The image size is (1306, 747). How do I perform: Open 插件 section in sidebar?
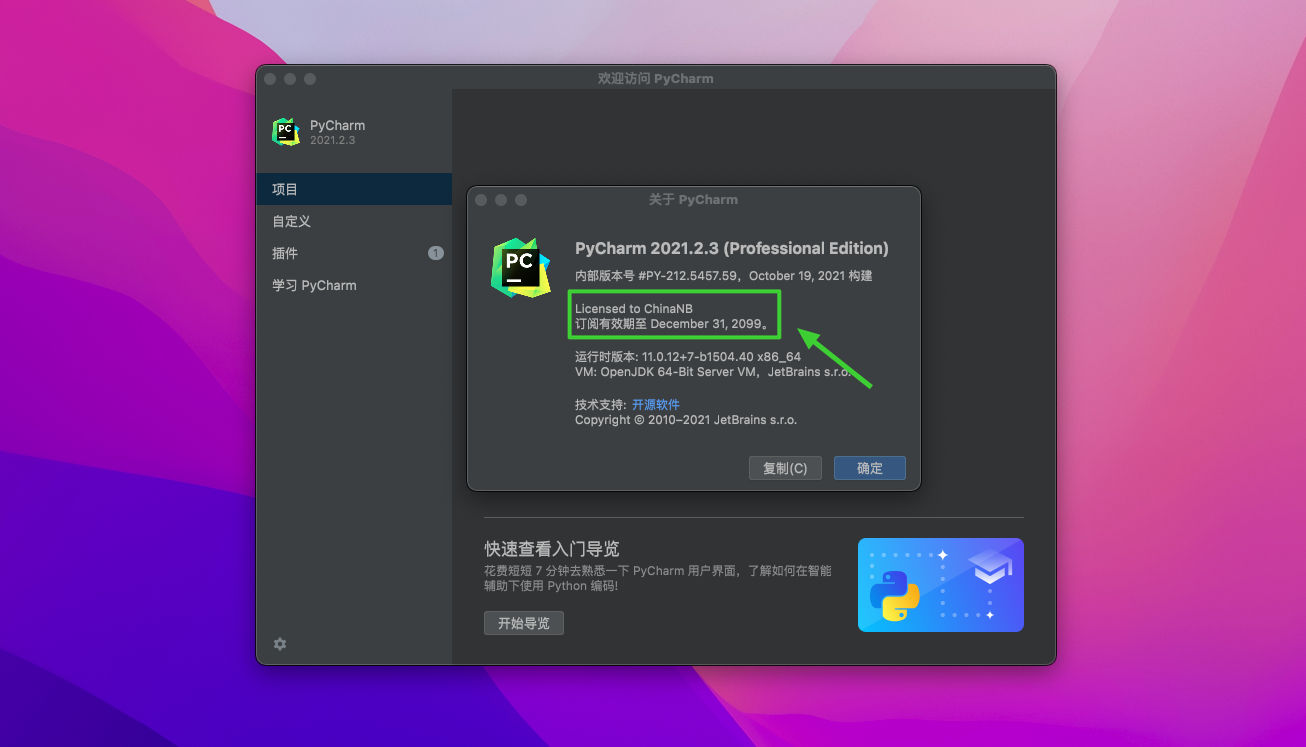(354, 253)
